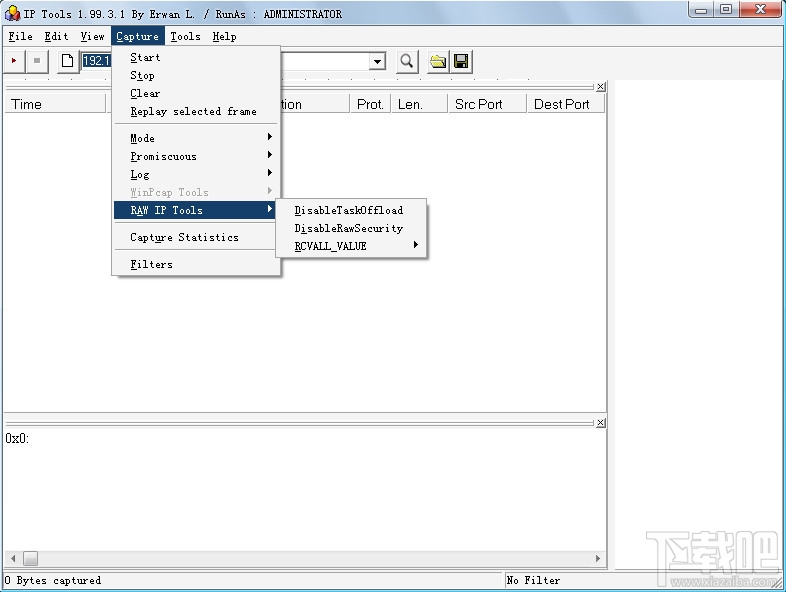Click the horizontal scrollbar thumb
The image size is (786, 592).
(x=31, y=558)
